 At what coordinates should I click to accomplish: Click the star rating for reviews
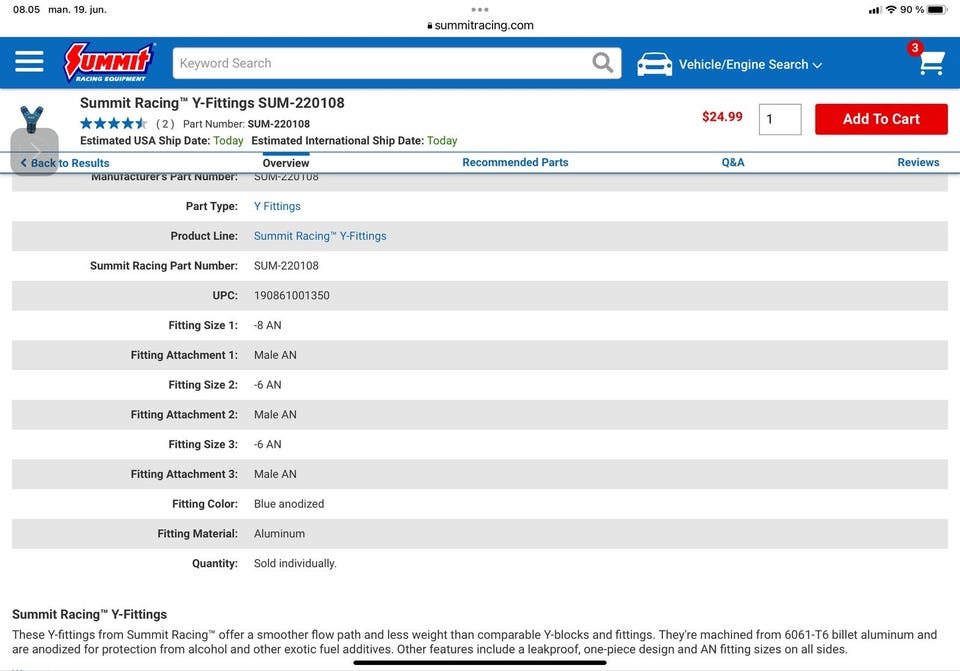[114, 124]
